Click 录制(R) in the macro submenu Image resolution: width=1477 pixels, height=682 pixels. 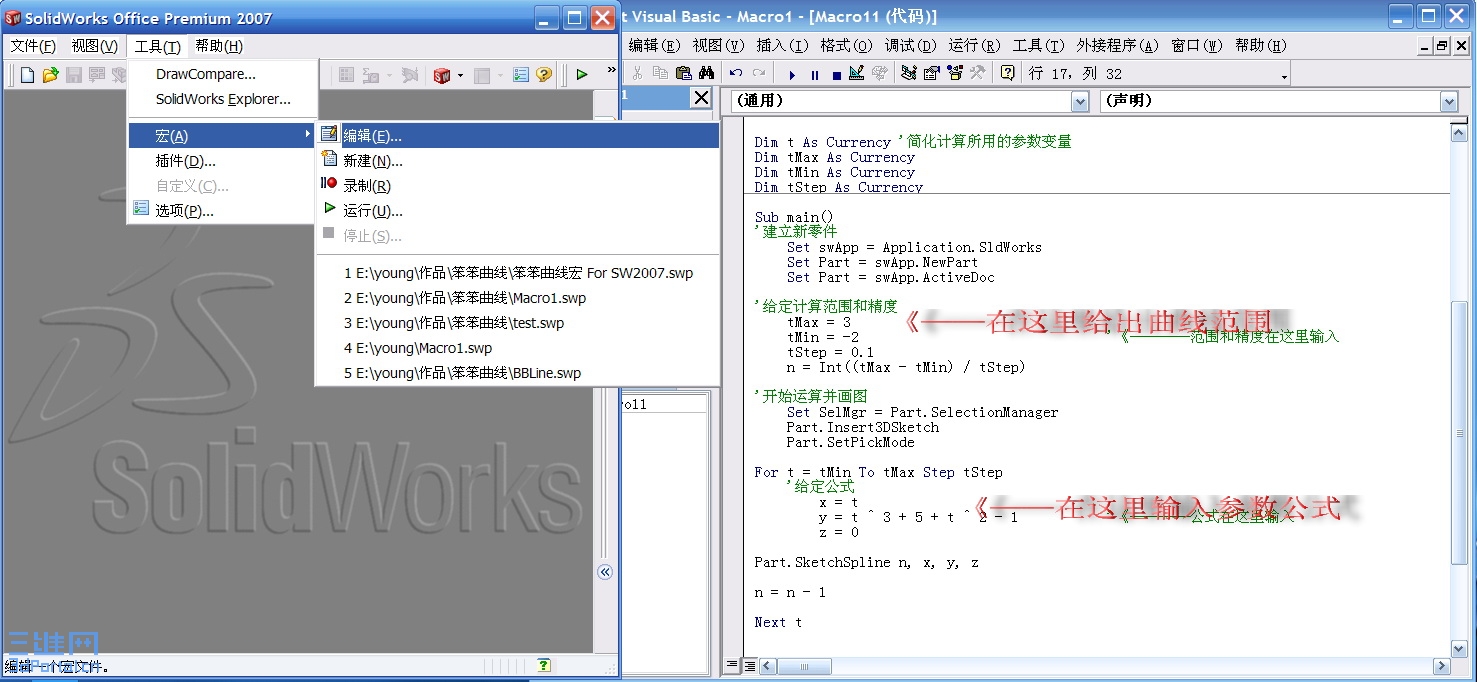(517, 186)
